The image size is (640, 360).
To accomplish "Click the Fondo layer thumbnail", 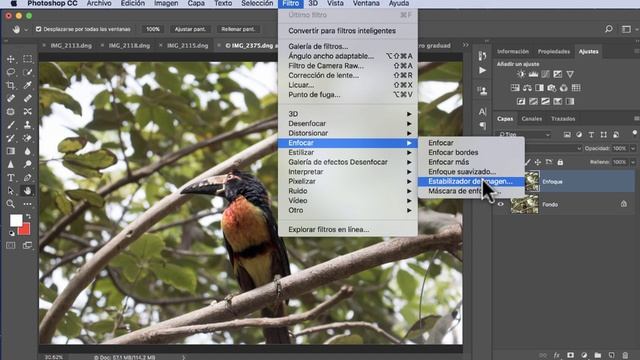I will [x=524, y=204].
